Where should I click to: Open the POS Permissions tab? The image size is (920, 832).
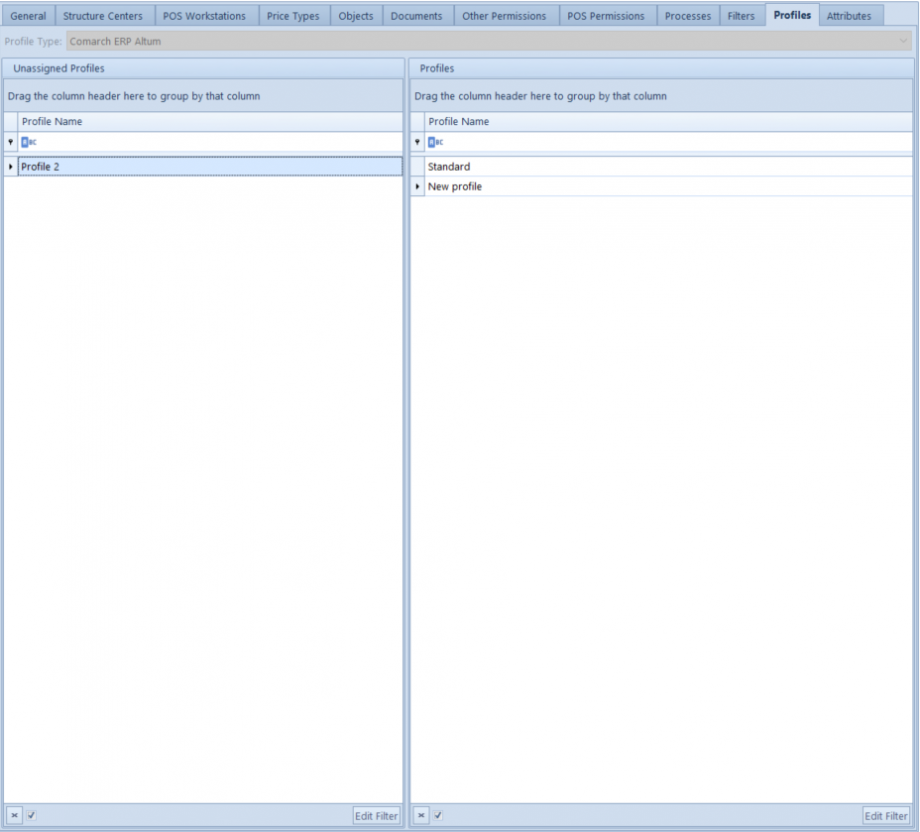pyautogui.click(x=606, y=16)
